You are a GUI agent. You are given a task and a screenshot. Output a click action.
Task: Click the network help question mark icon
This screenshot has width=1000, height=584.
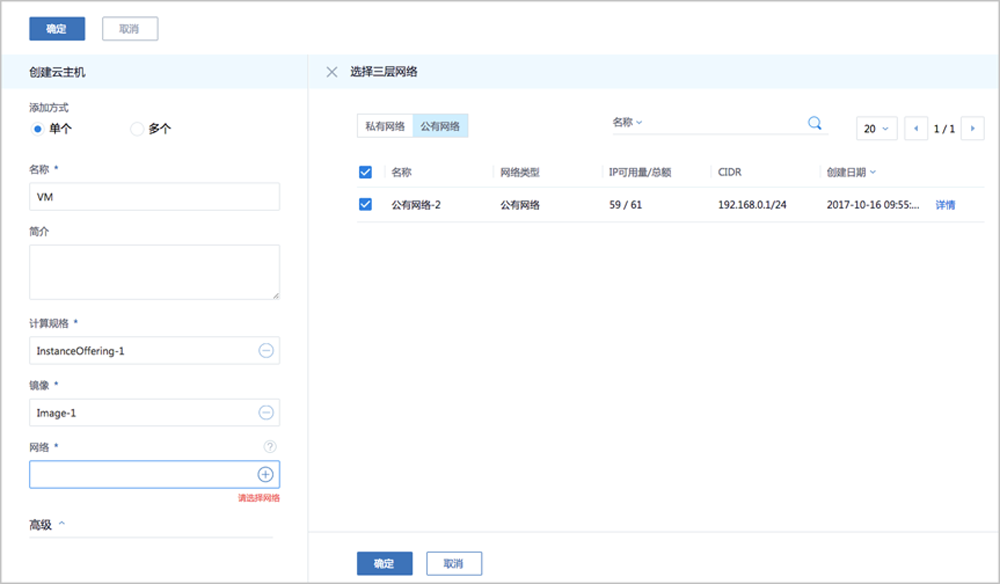pos(269,447)
